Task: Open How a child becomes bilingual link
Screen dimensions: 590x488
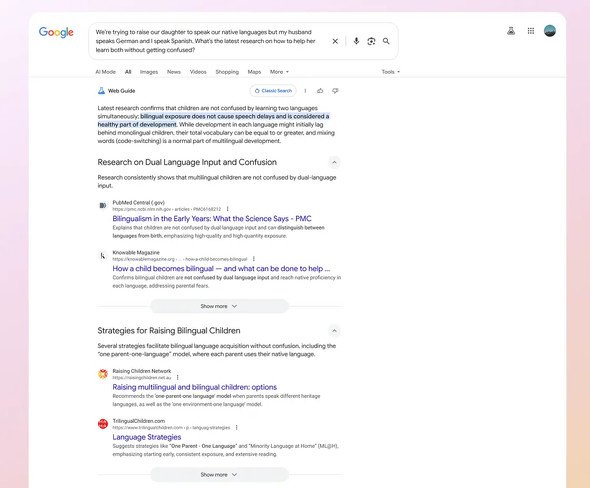Action: [x=221, y=269]
